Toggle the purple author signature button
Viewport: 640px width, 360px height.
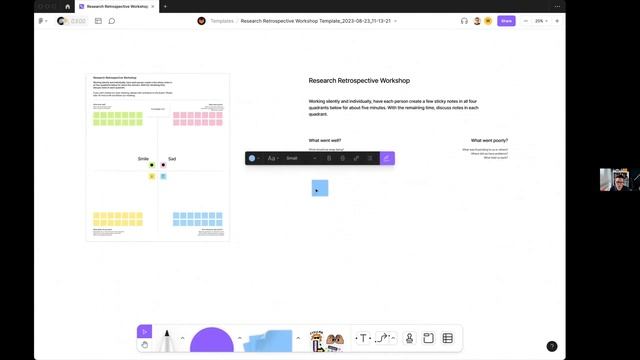pyautogui.click(x=387, y=158)
